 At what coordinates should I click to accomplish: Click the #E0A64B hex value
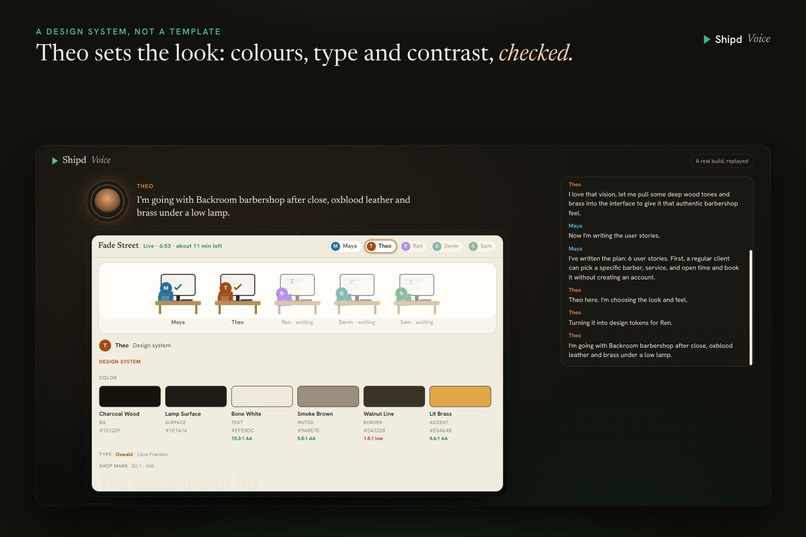[x=441, y=431]
